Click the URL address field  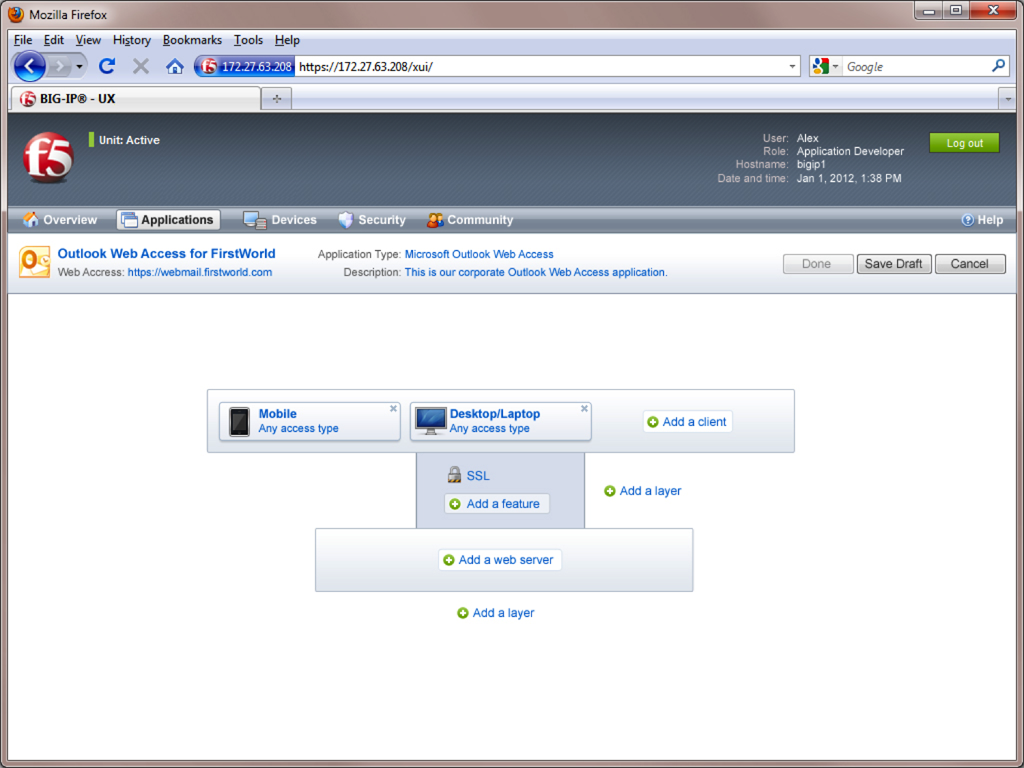pyautogui.click(x=540, y=67)
